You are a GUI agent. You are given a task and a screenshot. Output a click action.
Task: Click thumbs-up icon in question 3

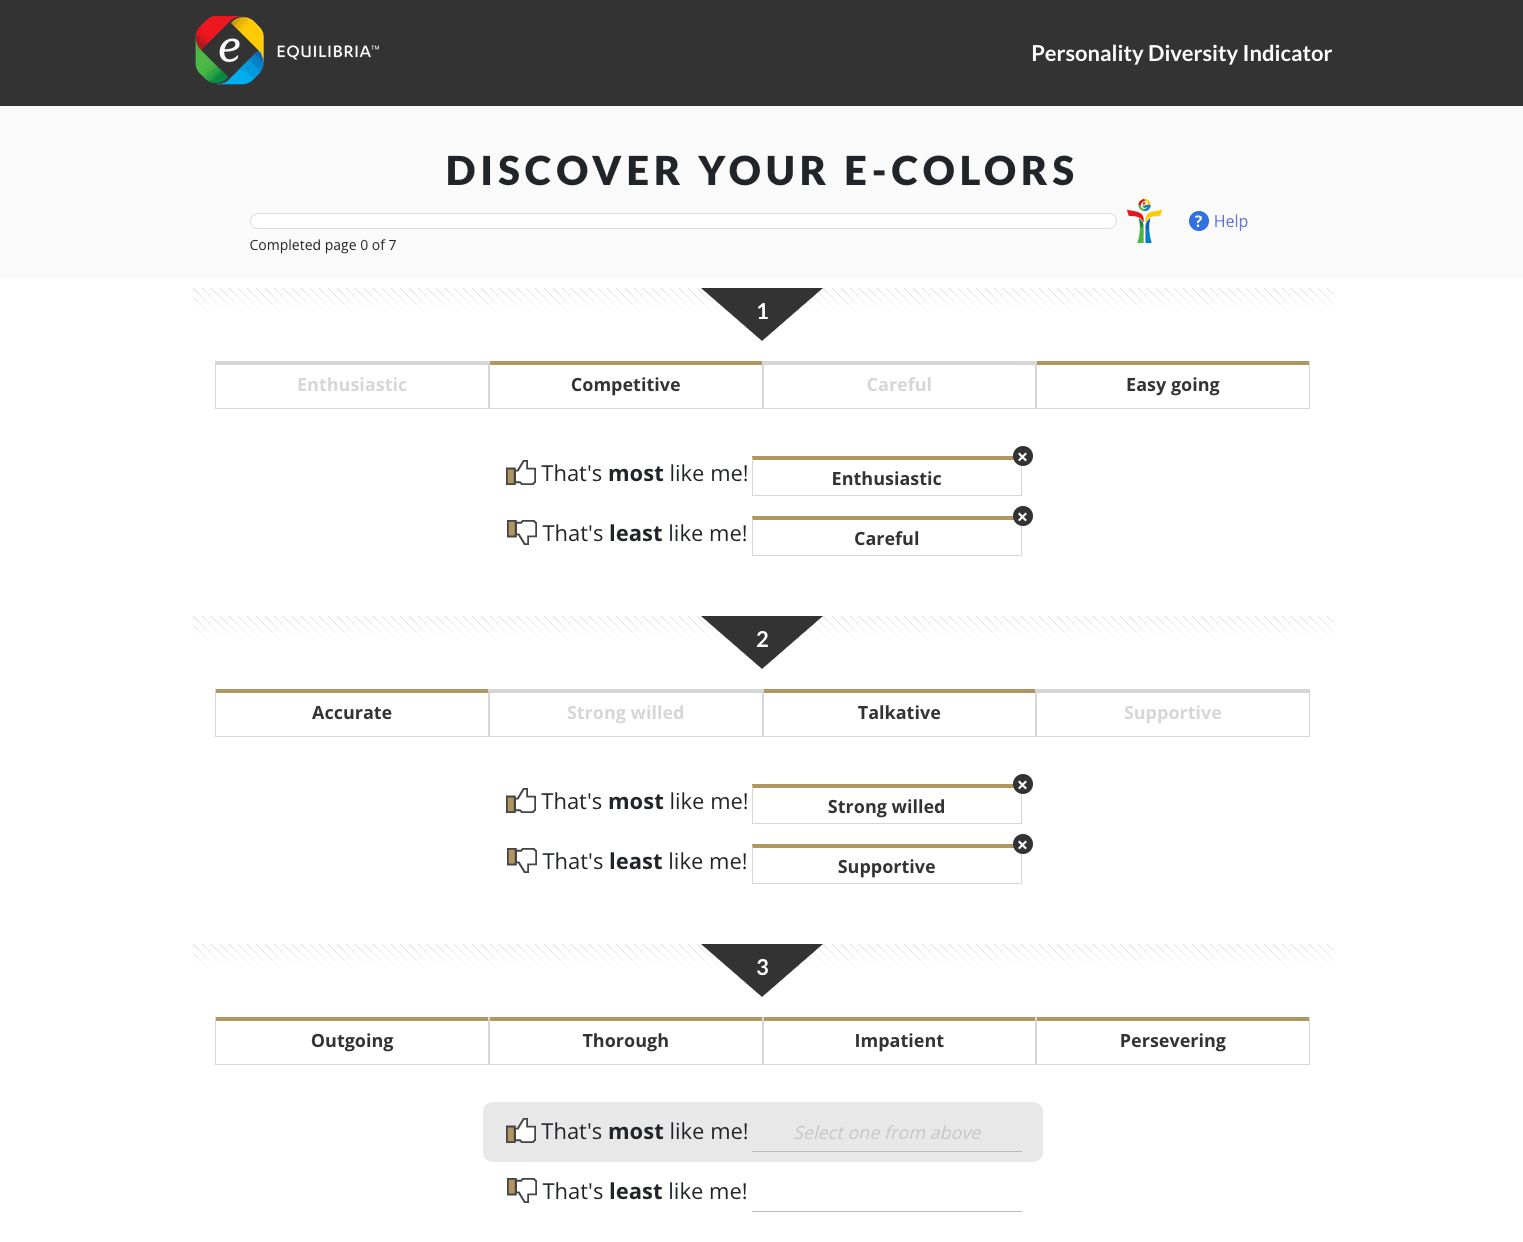pos(521,1130)
